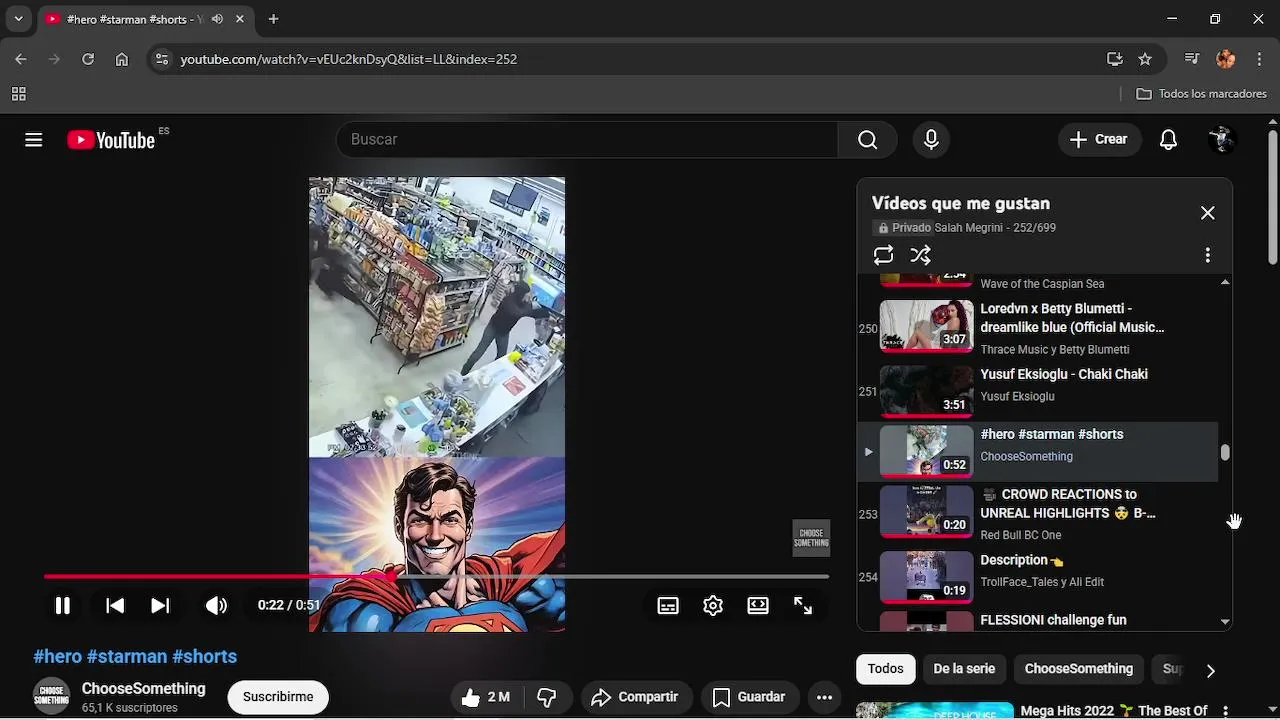The width and height of the screenshot is (1280, 720).
Task: Skip to the previous video
Action: 115,605
